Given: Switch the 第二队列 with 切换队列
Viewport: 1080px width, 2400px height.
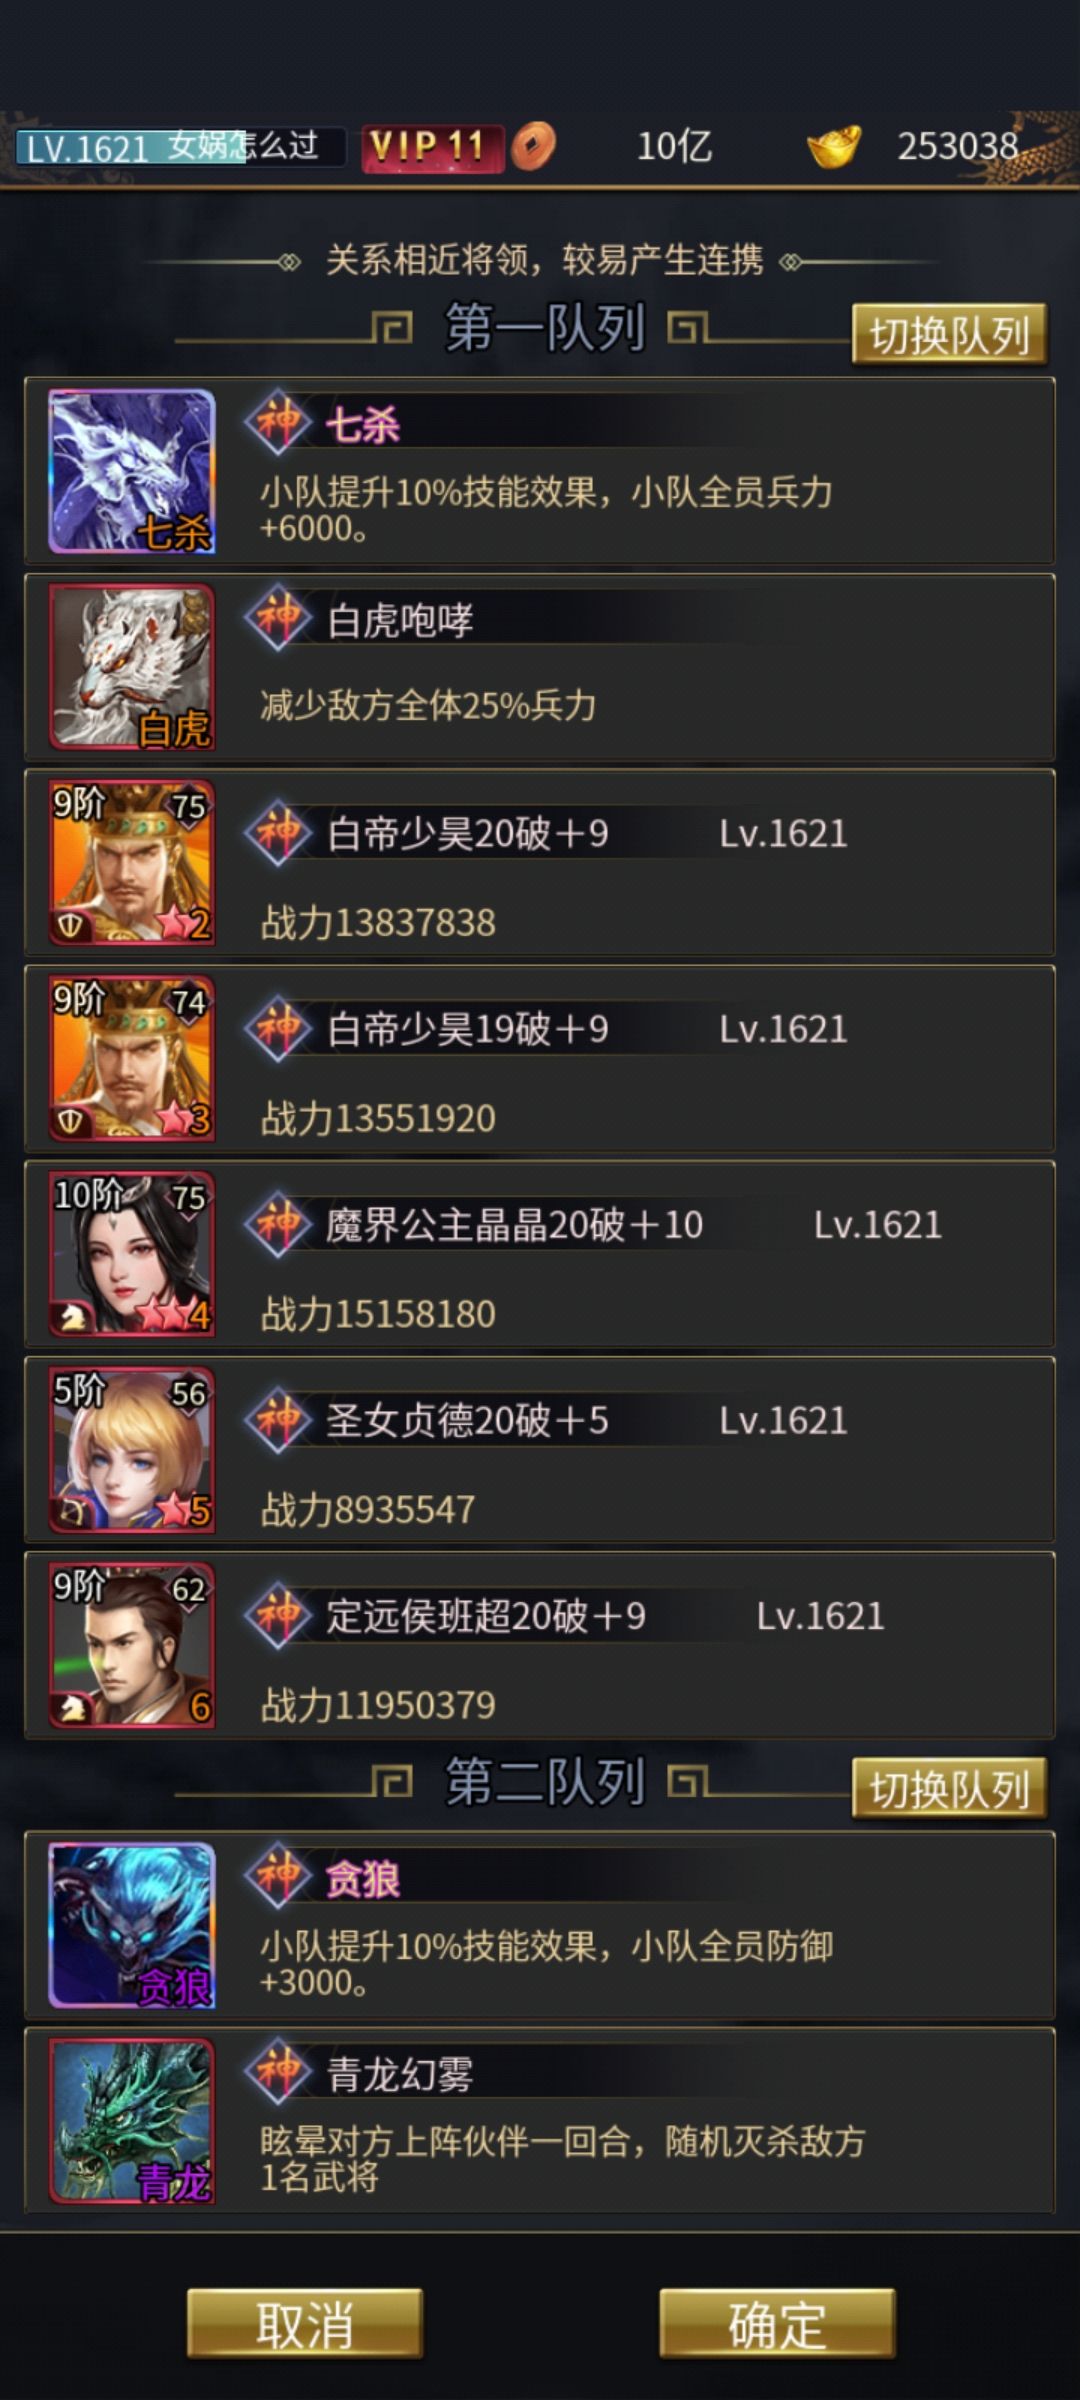Looking at the screenshot, I should [949, 1789].
